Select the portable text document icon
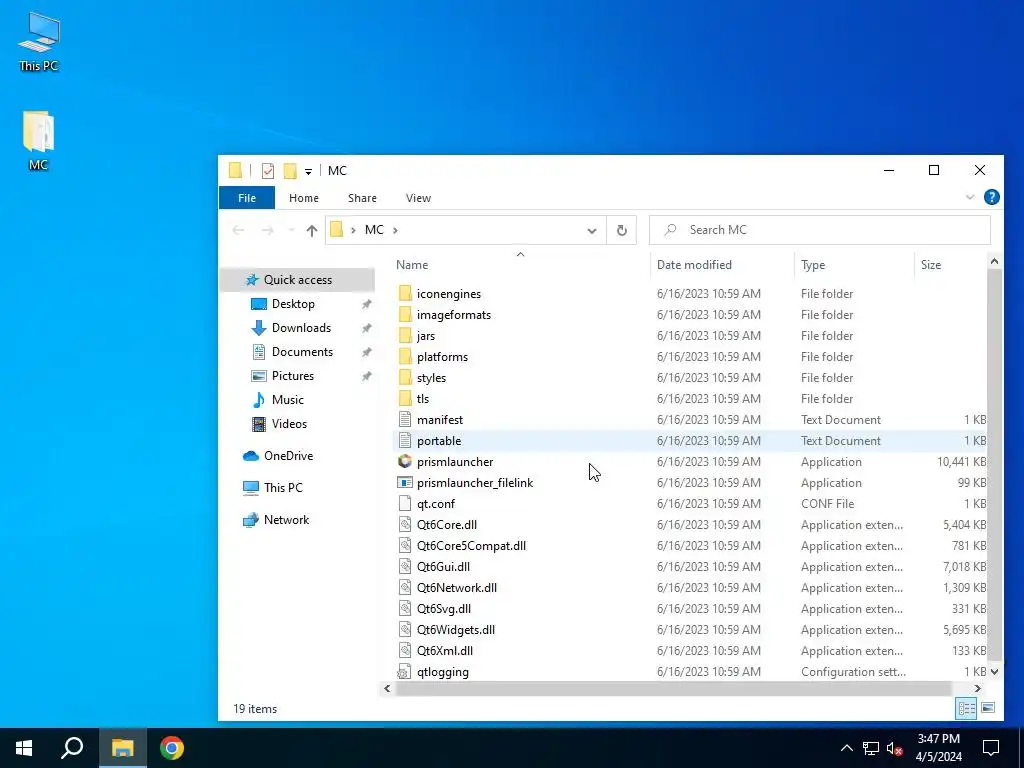Viewport: 1024px width, 768px height. pos(405,440)
